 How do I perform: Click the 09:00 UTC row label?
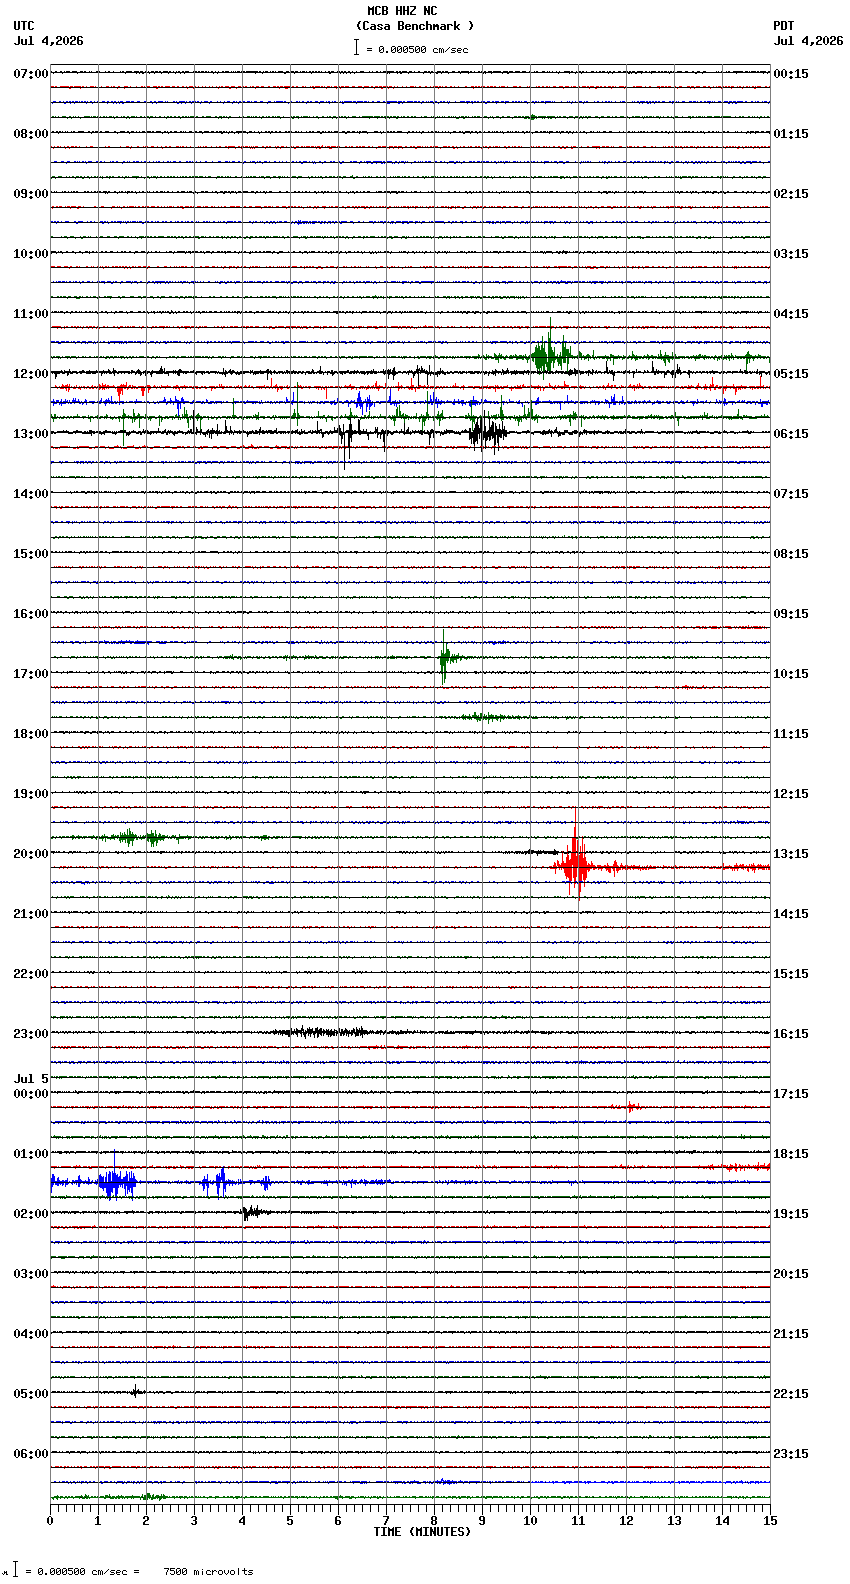(x=31, y=194)
